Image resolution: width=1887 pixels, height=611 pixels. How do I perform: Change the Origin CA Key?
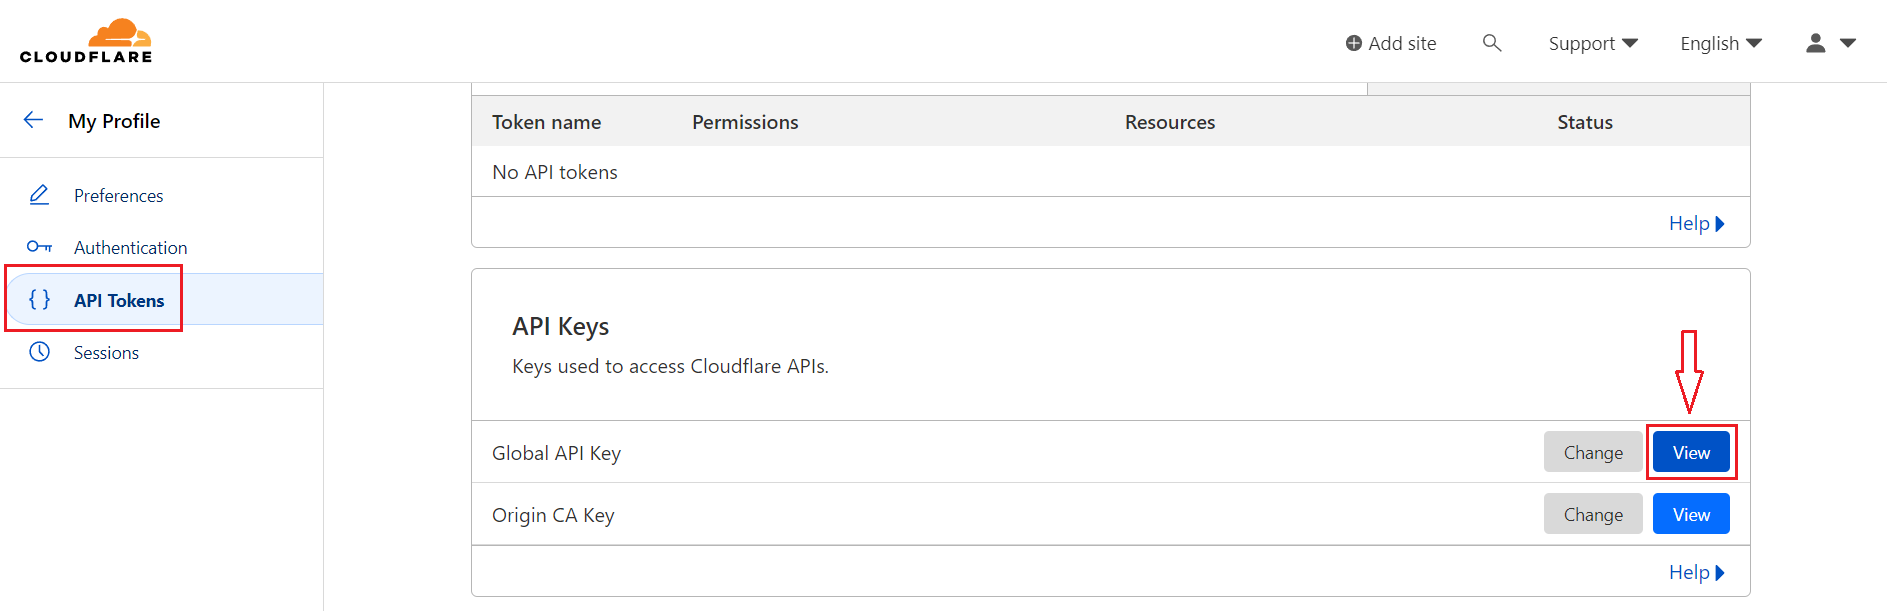(1593, 514)
